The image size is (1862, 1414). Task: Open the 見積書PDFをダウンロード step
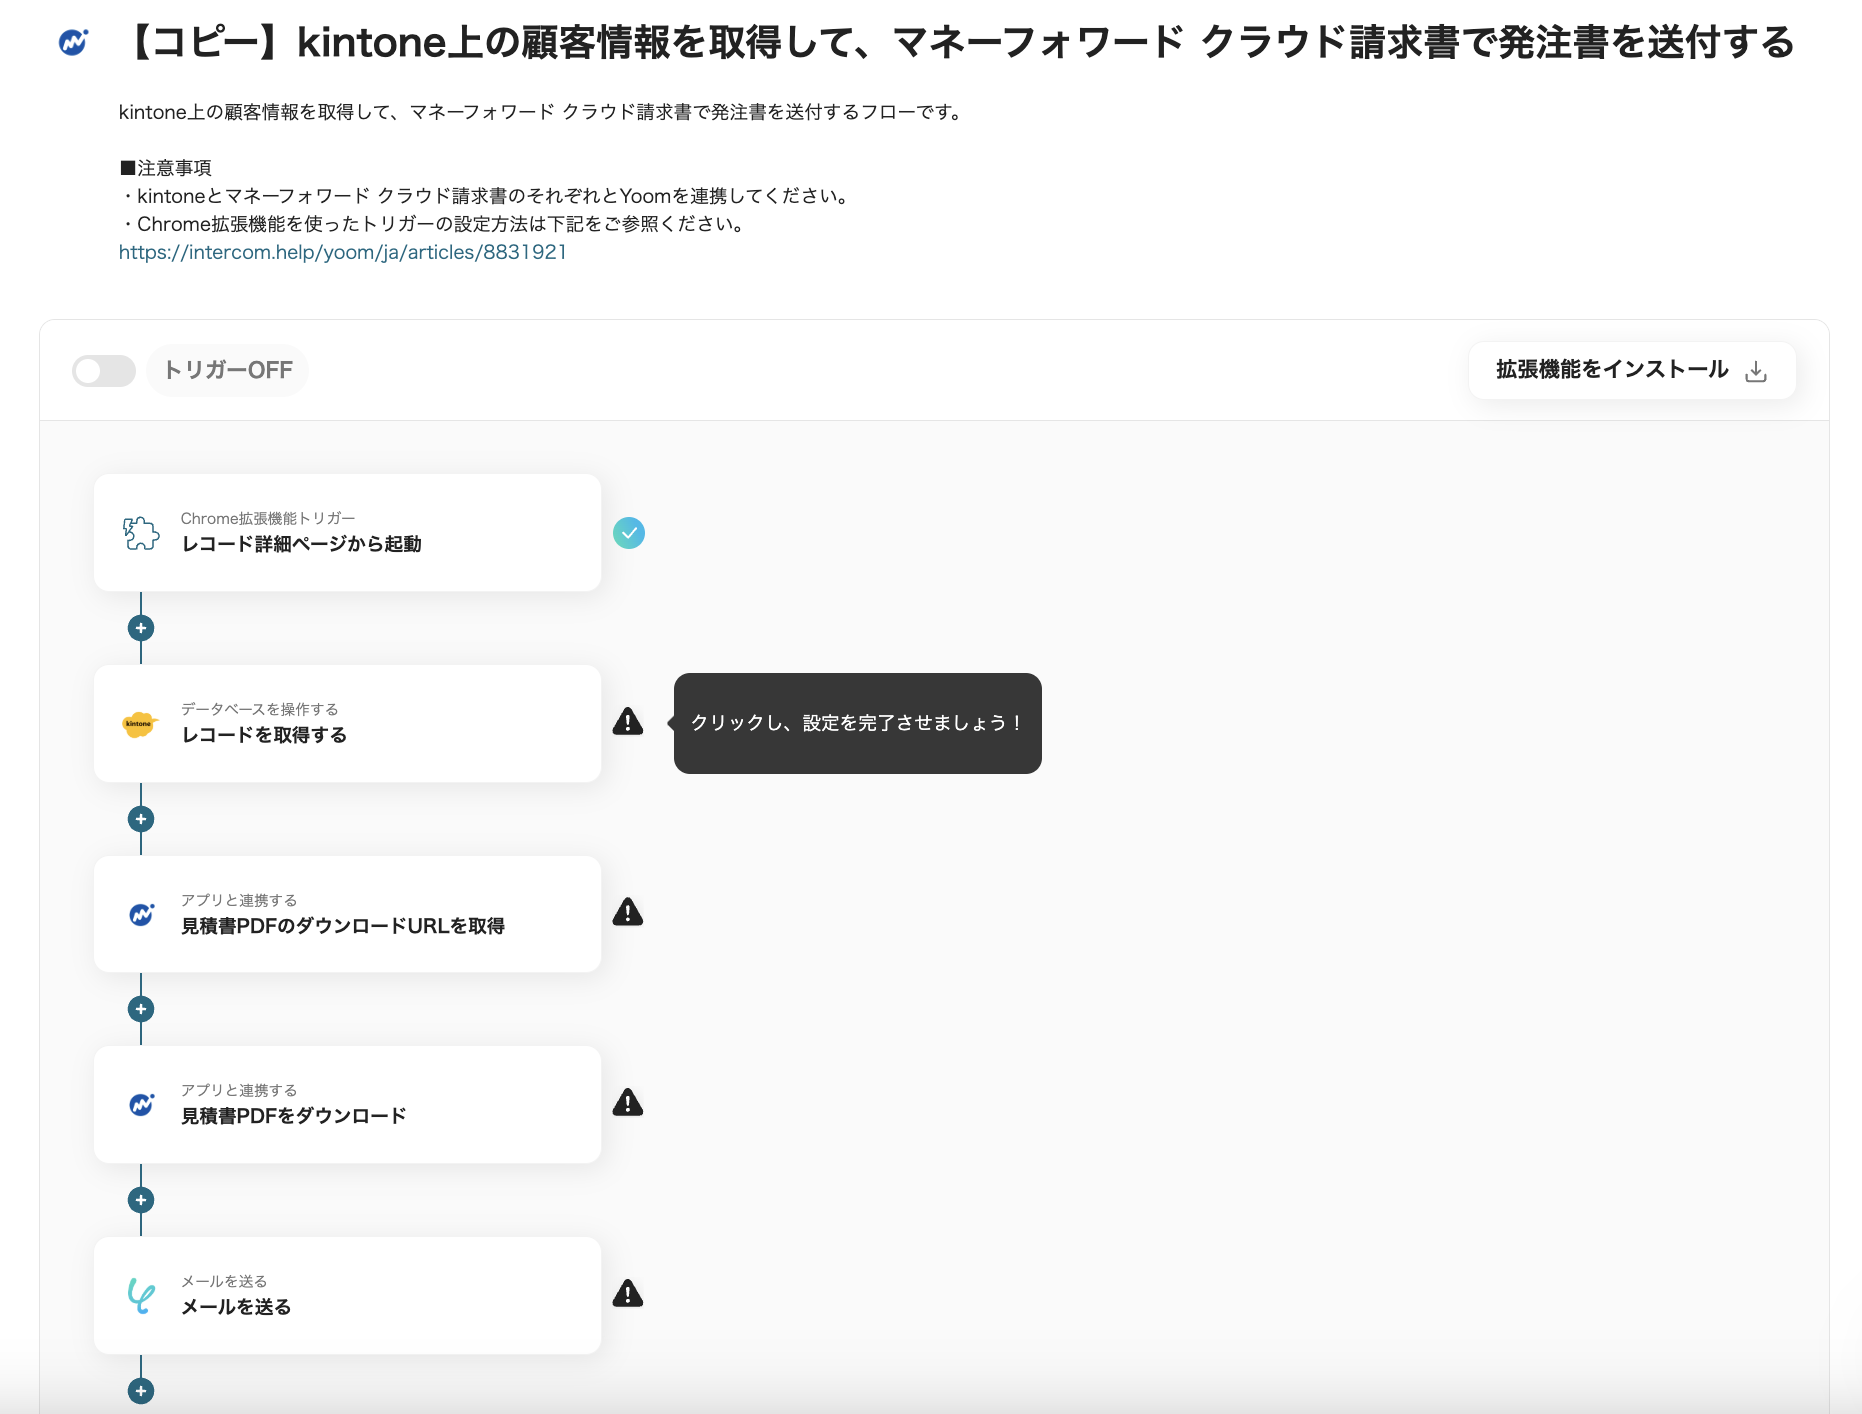[x=347, y=1104]
